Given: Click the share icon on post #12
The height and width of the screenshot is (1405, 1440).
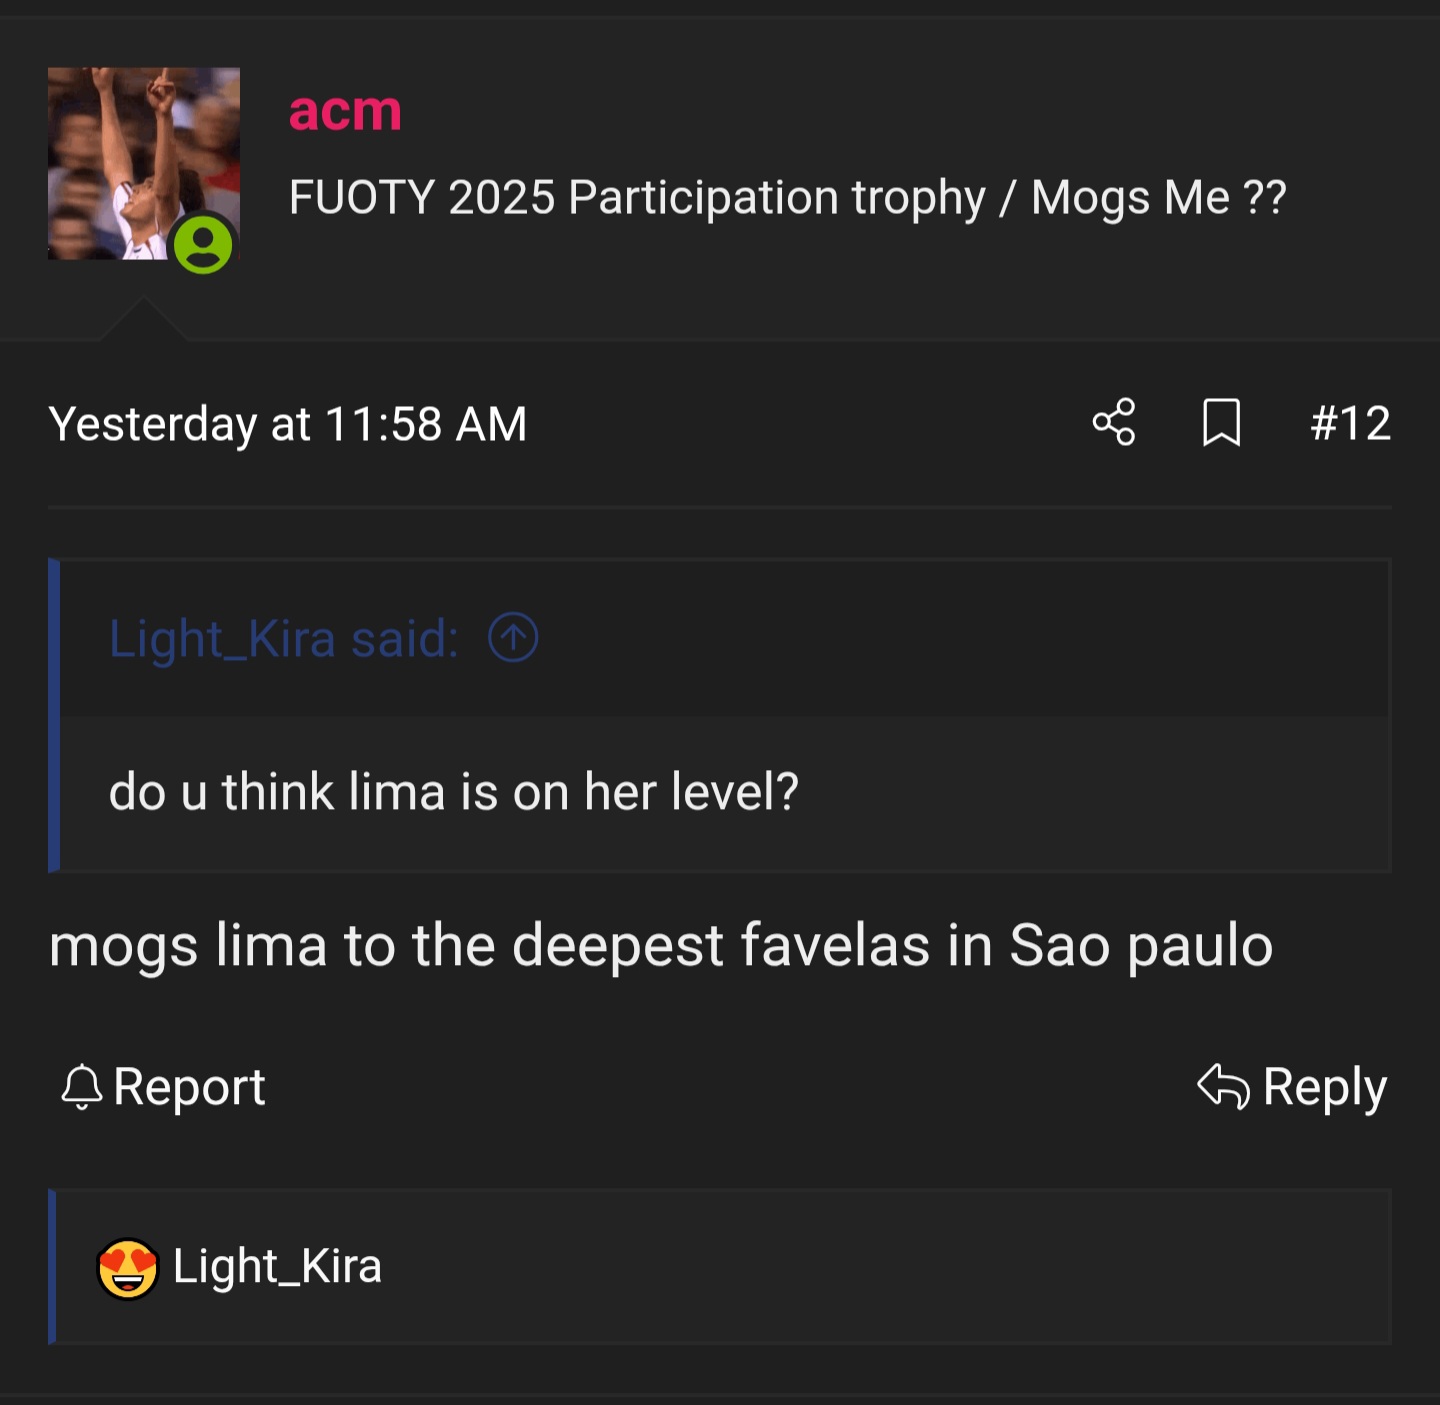Looking at the screenshot, I should 1114,422.
